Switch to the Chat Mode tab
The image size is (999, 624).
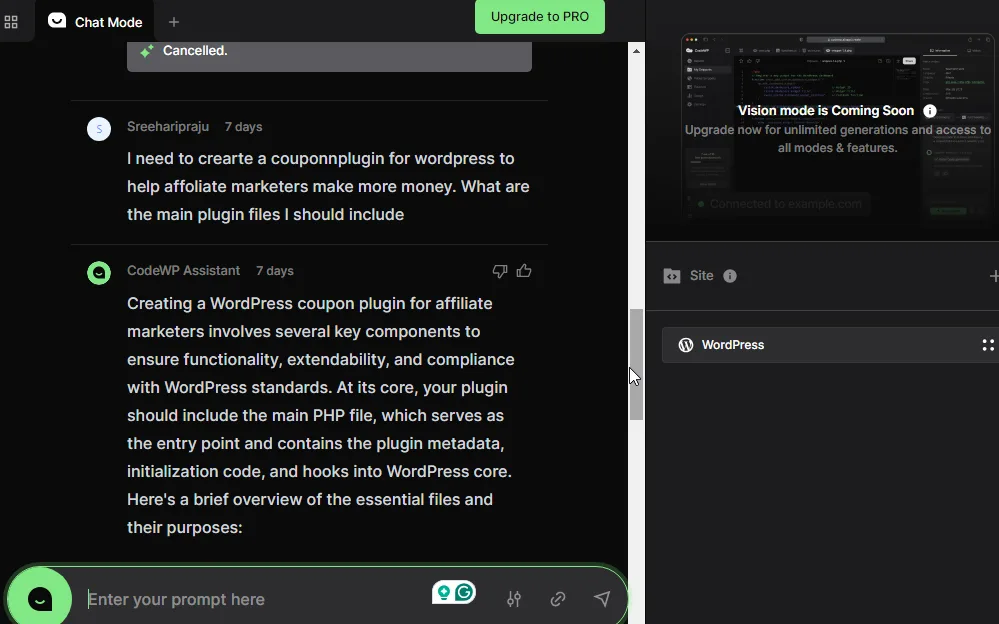tap(95, 22)
